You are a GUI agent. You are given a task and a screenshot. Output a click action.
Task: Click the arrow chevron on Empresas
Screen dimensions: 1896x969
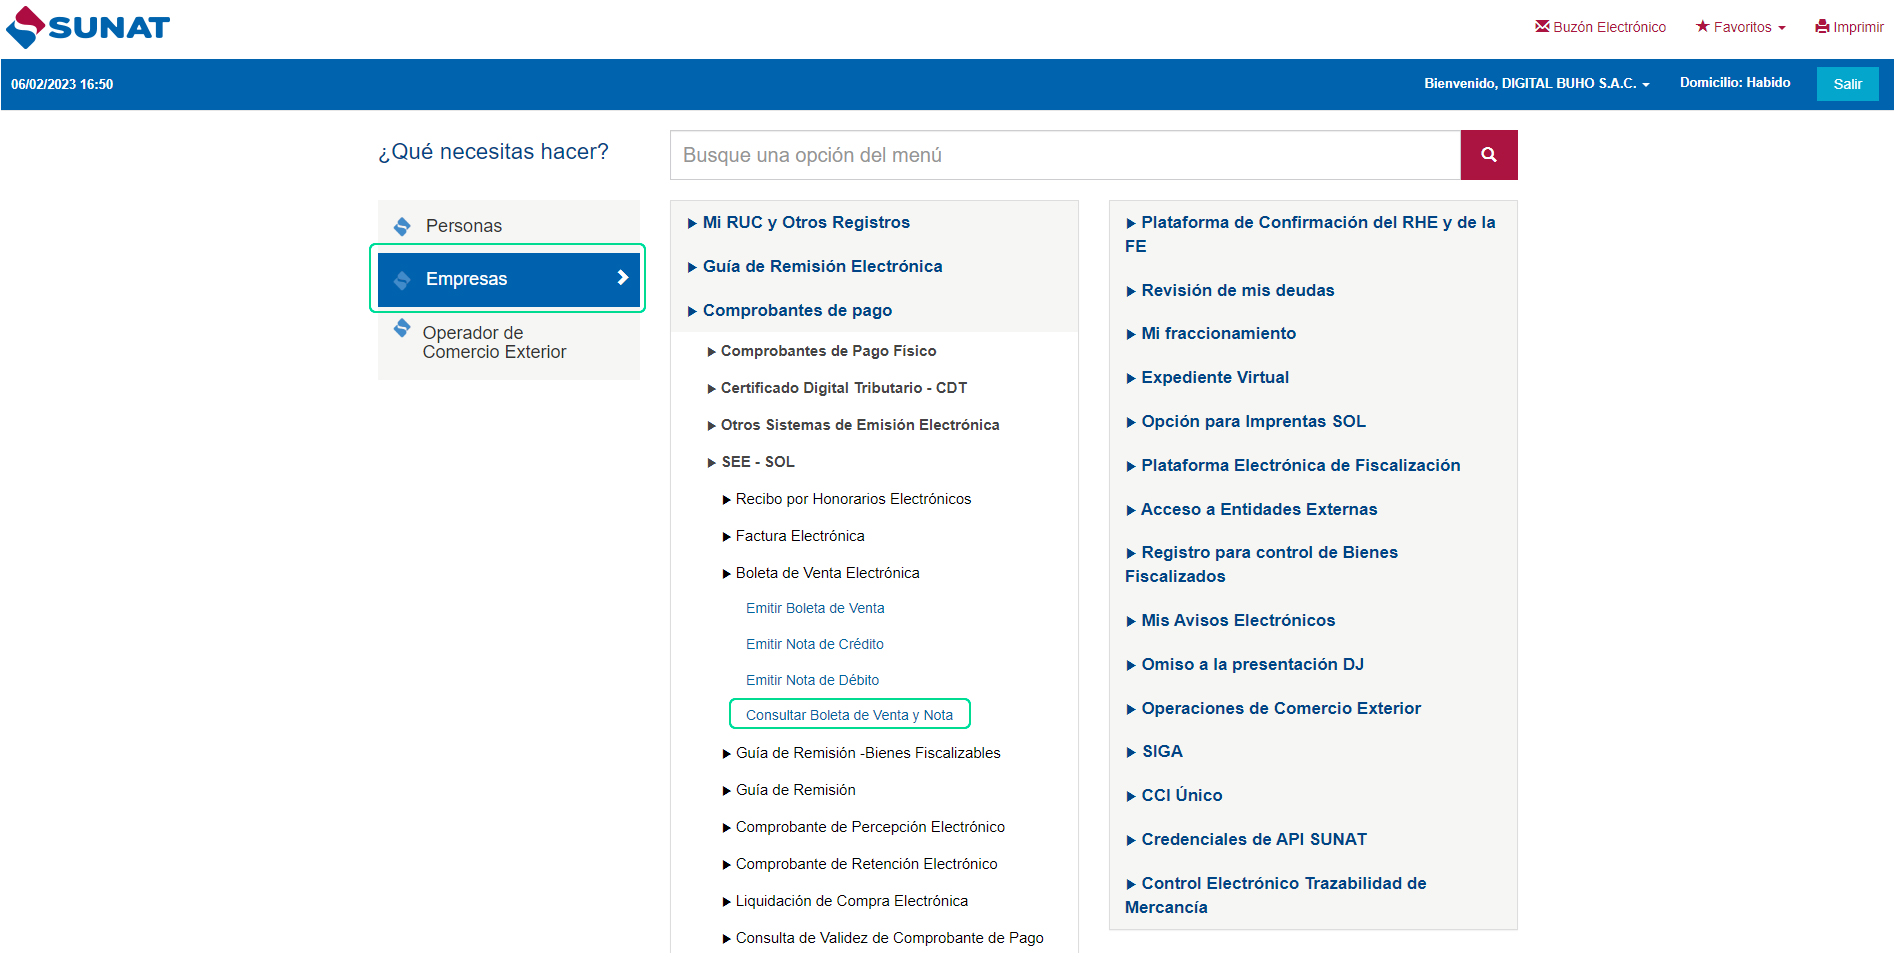click(x=622, y=278)
